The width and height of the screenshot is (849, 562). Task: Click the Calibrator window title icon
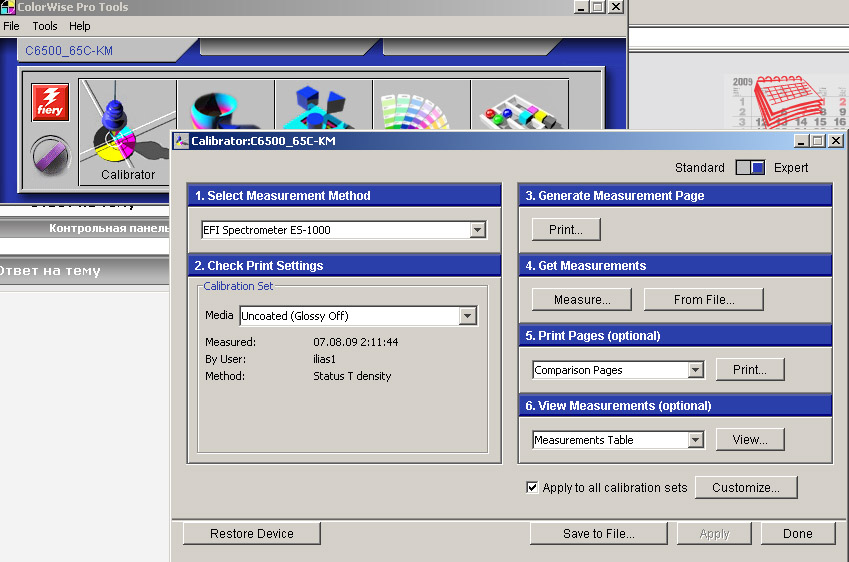coord(181,141)
